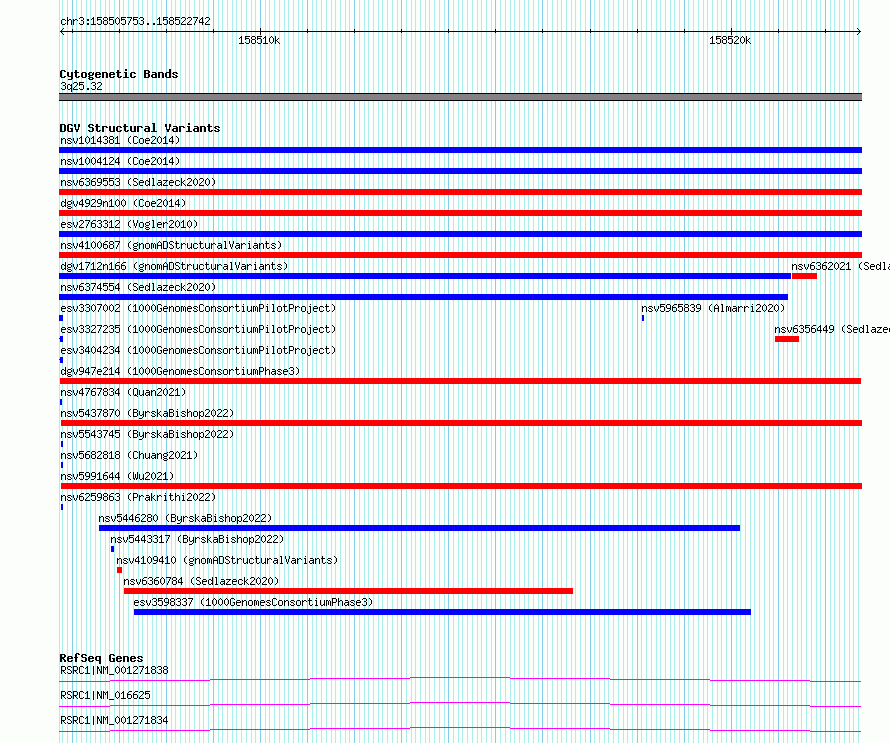Click the nsv5965839 (Almarri2020) label
This screenshot has height=743, width=890.
click(713, 308)
